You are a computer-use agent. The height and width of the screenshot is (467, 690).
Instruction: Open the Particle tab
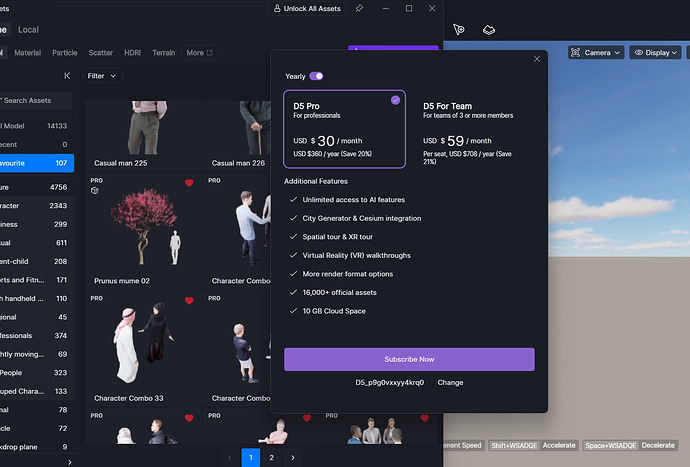tap(65, 53)
